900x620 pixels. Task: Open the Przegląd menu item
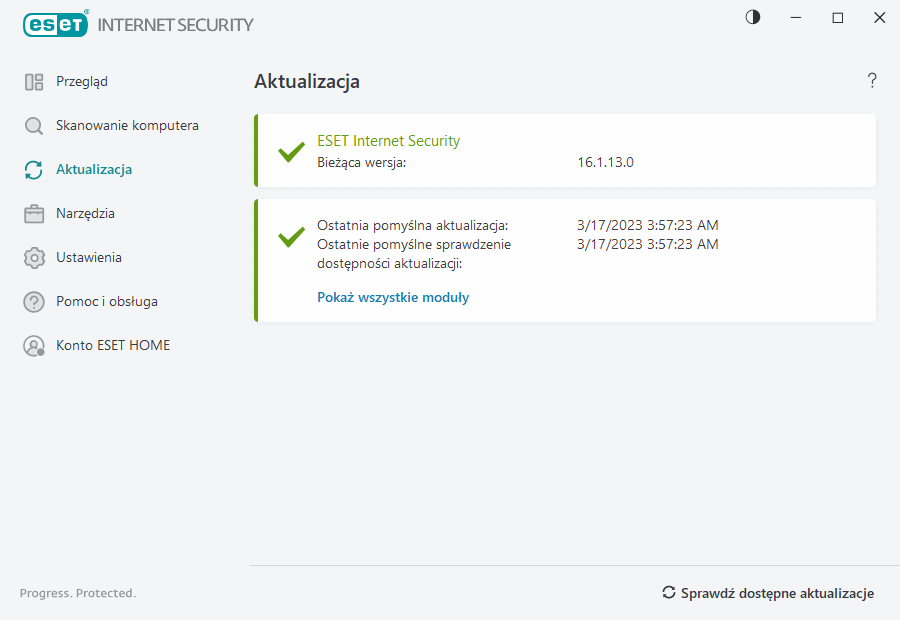[82, 82]
